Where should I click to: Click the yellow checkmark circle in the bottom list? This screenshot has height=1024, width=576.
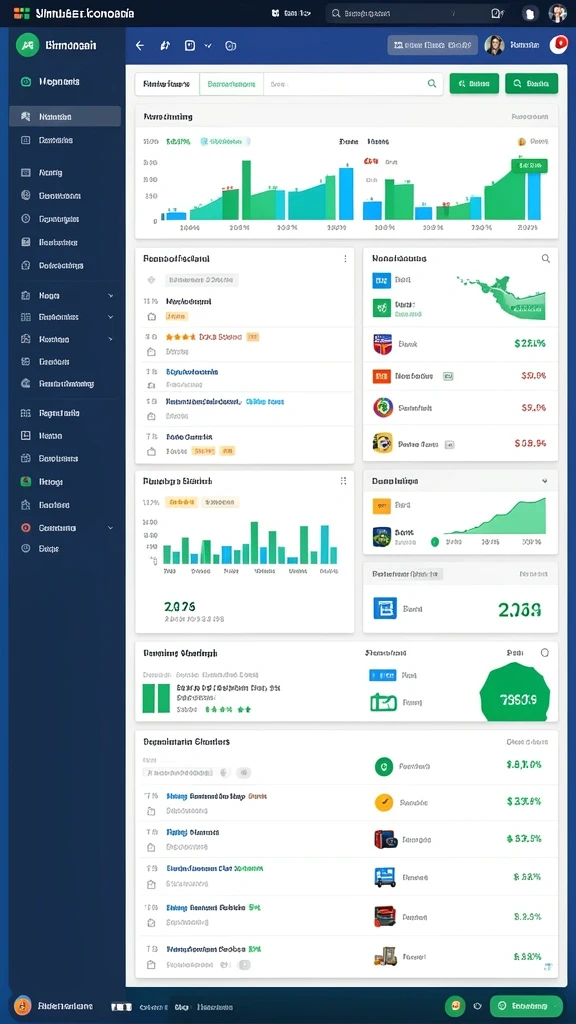[384, 802]
